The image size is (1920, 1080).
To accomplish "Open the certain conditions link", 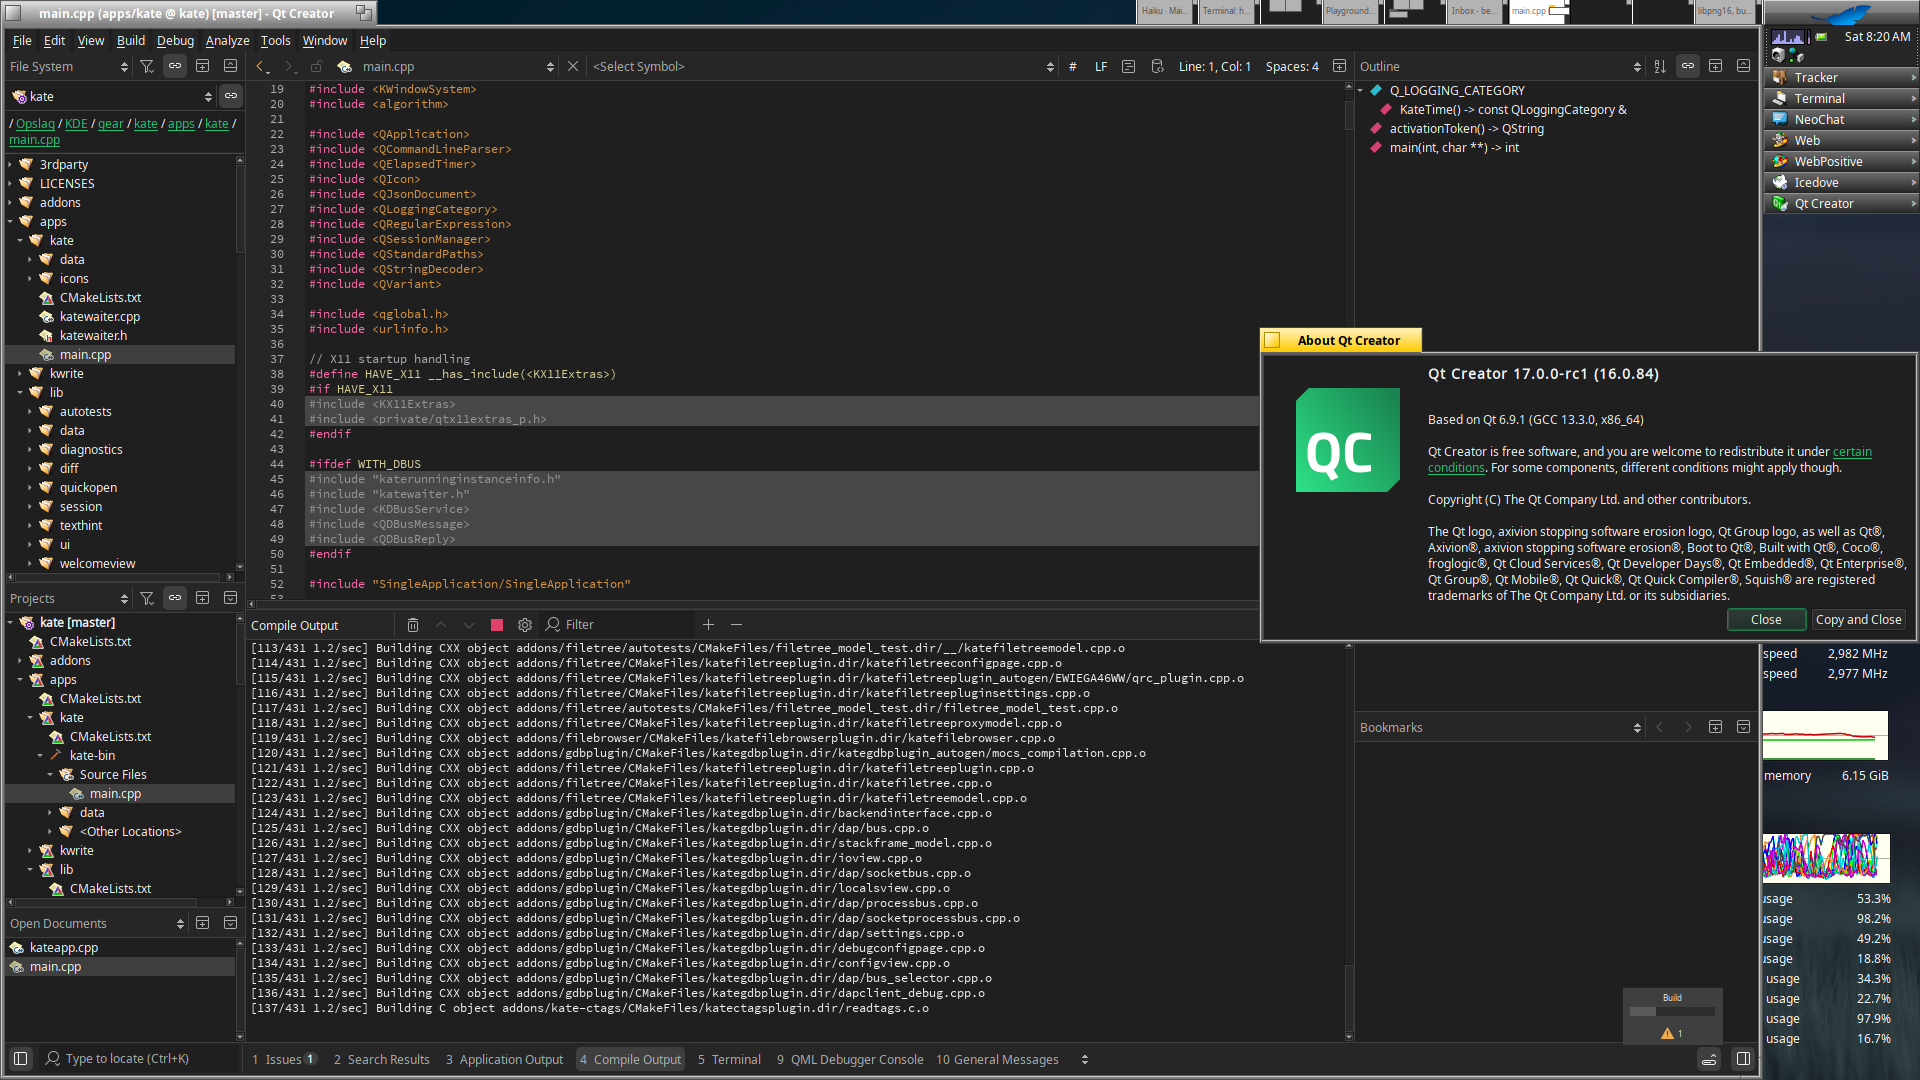I will click(x=1851, y=452).
